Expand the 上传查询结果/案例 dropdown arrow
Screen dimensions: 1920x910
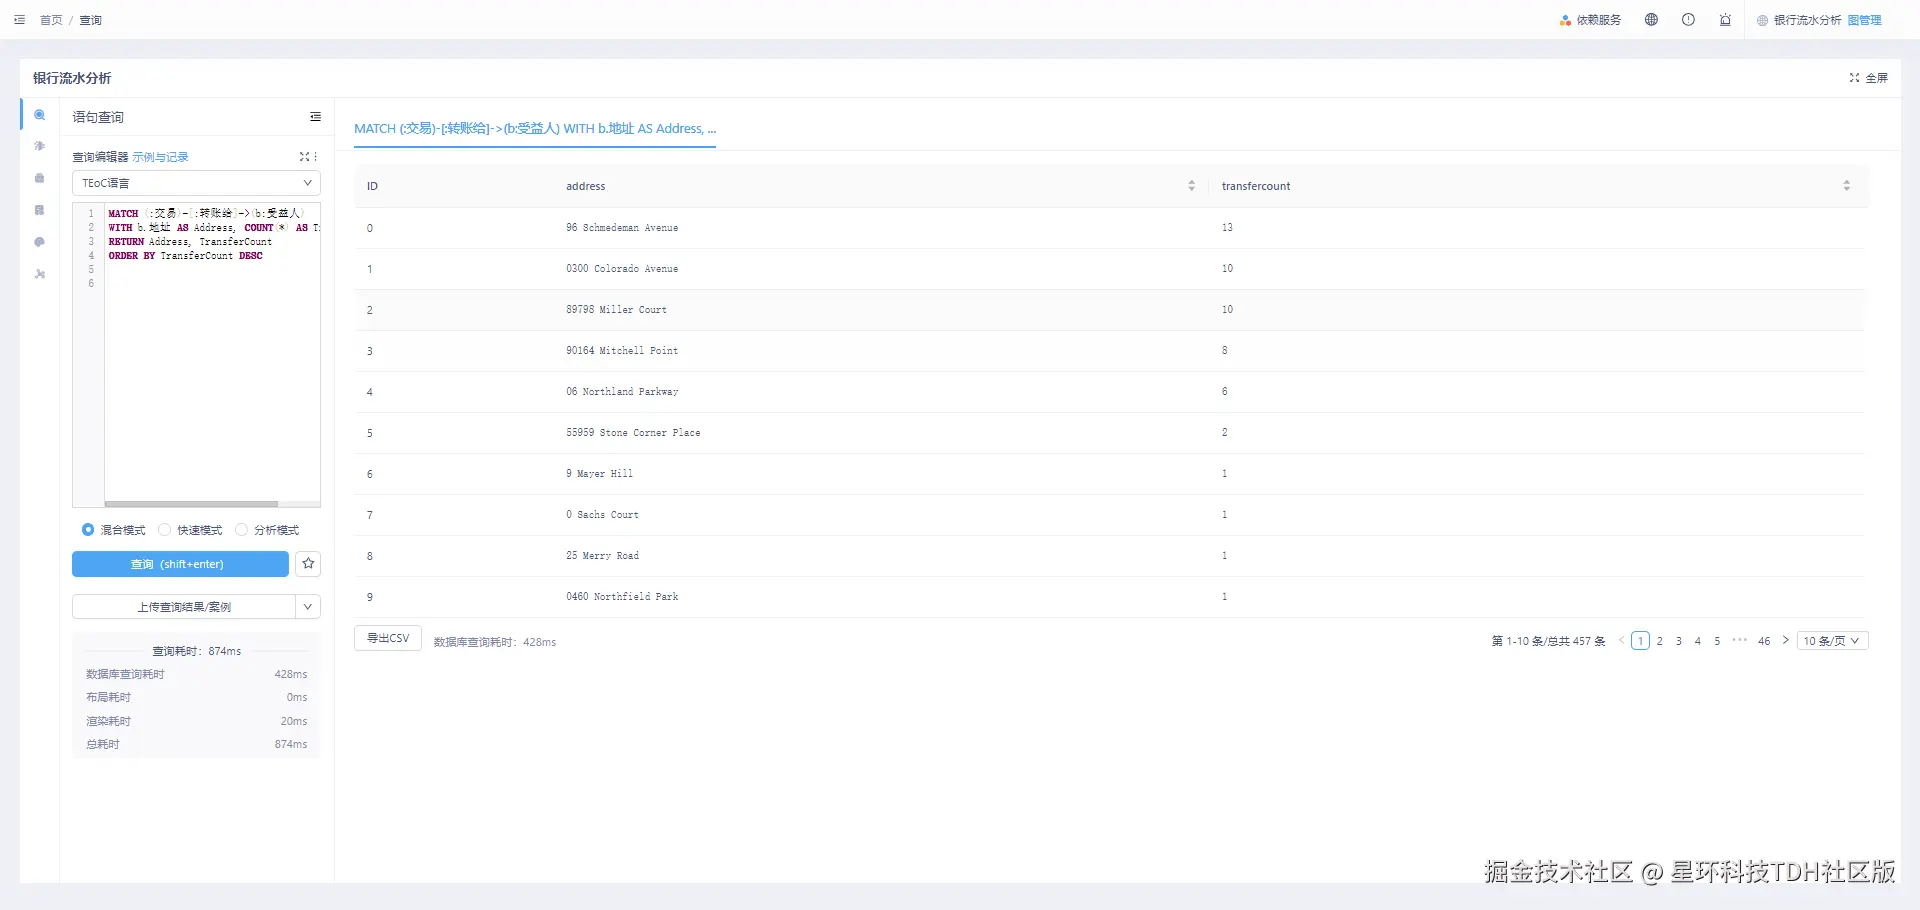coord(308,607)
